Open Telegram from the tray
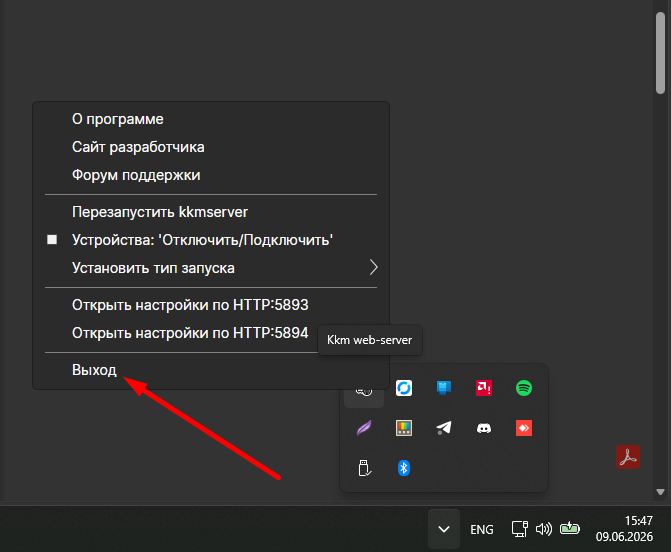Image resolution: width=671 pixels, height=552 pixels. coord(444,428)
